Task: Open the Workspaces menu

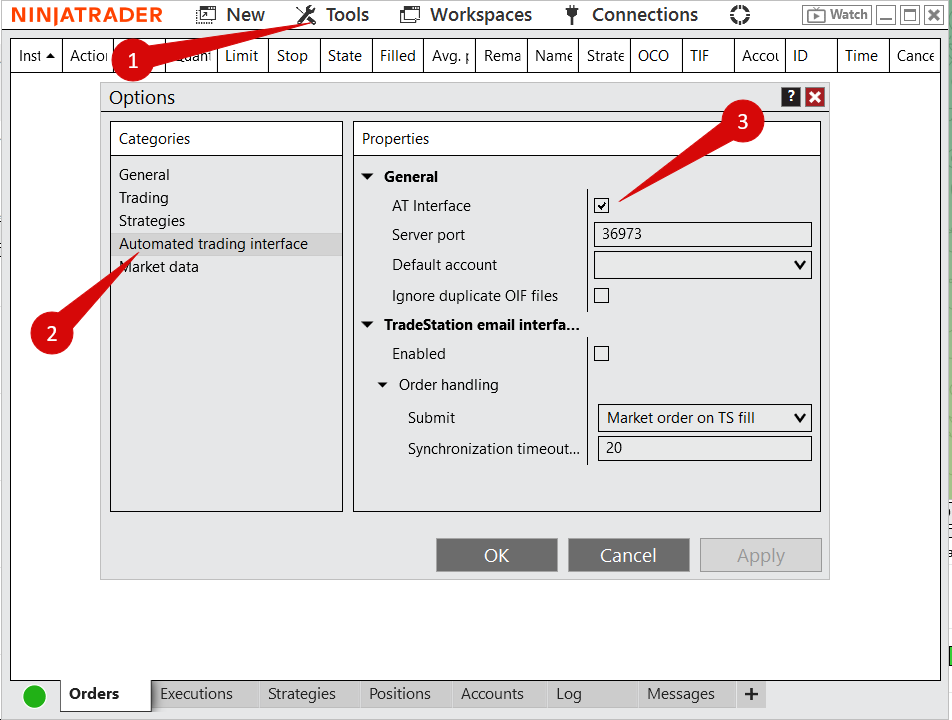Action: coord(480,15)
